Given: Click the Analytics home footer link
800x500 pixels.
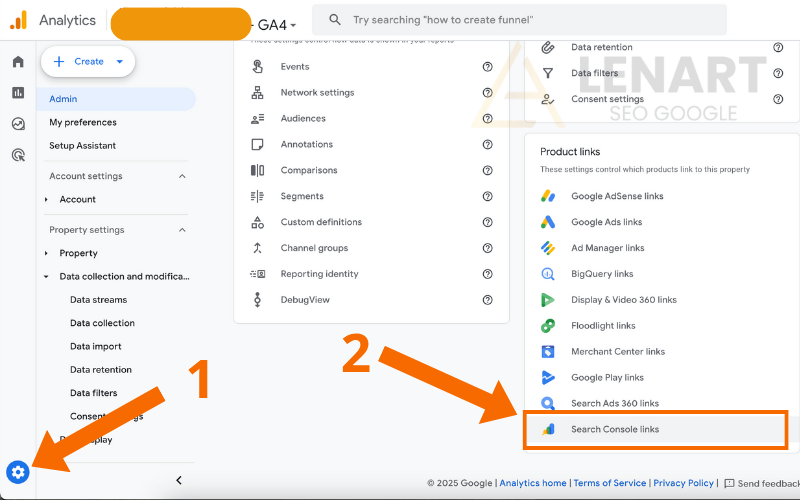Looking at the screenshot, I should coord(533,483).
